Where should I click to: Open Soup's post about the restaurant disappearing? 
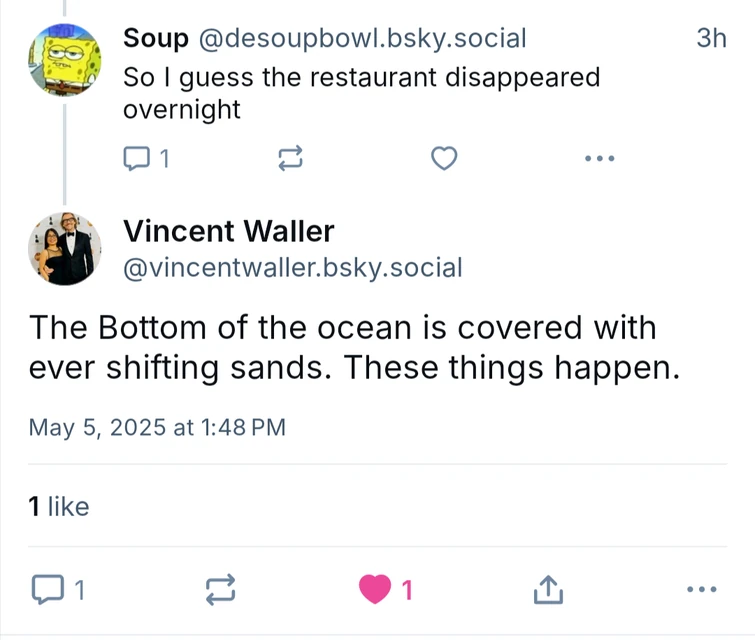coord(361,92)
